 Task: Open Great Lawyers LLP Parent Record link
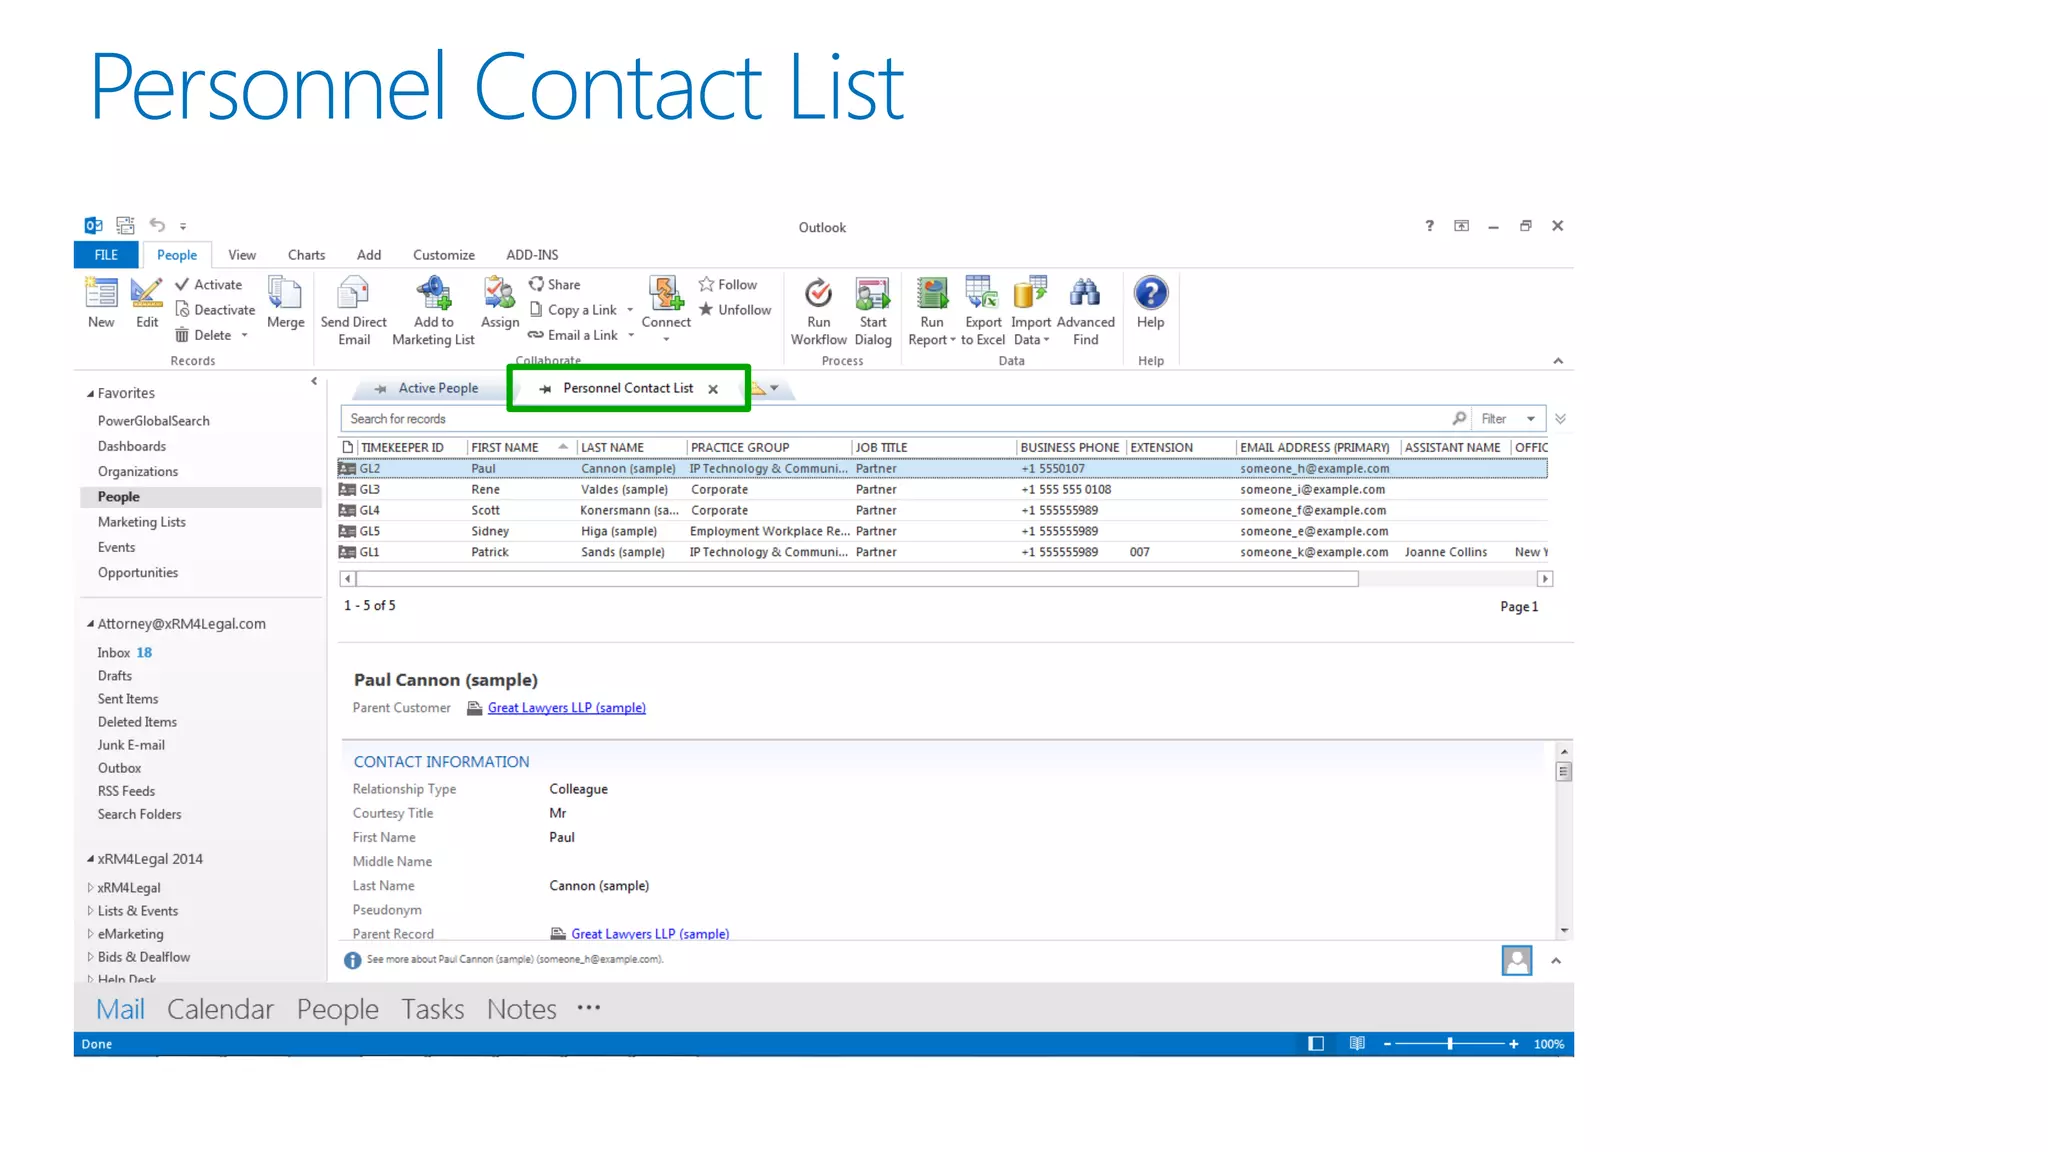coord(650,934)
